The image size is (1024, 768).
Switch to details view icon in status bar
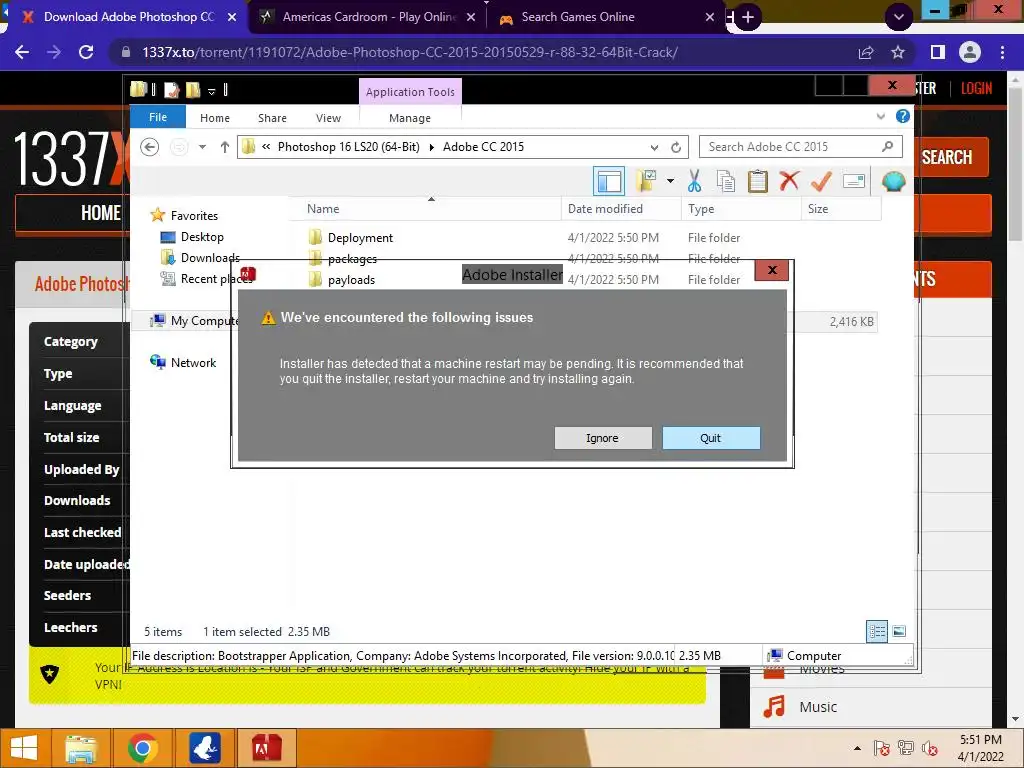(877, 631)
